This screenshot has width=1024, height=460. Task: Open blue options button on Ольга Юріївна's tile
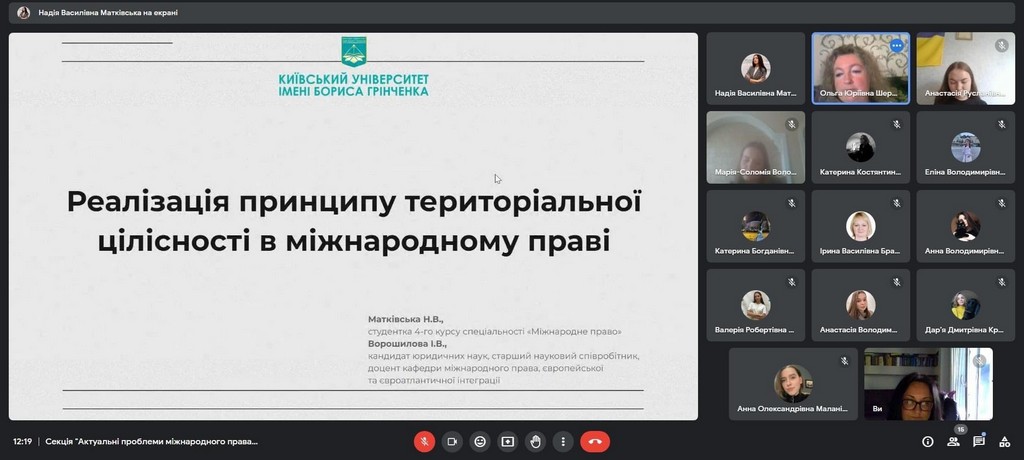[x=896, y=46]
